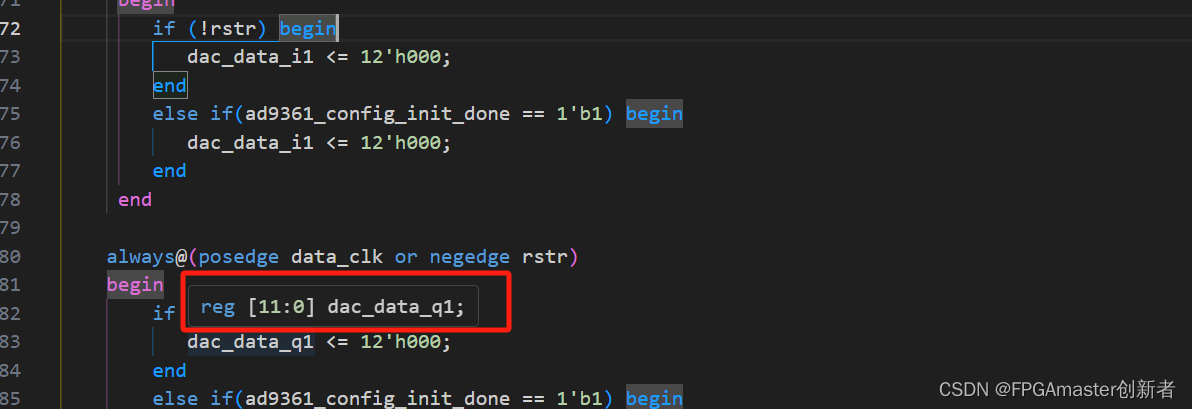Click 'rstr' signal on line 80
This screenshot has height=409, width=1192.
tap(544, 256)
